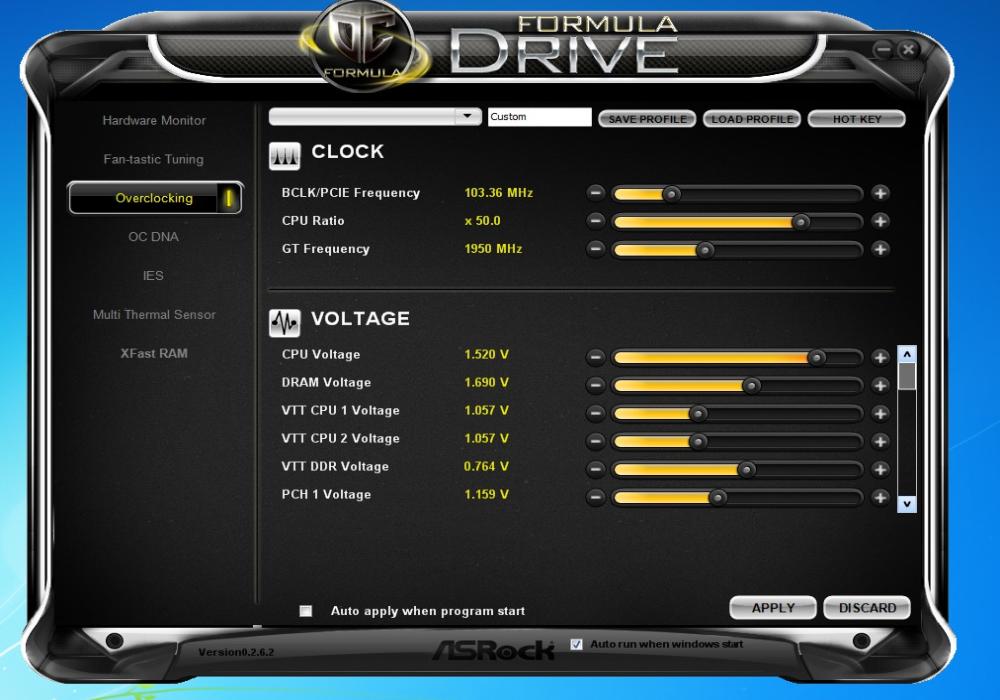Raise VTT CPU 2 Voltage plus icon
This screenshot has width=1000, height=700.
[x=880, y=441]
